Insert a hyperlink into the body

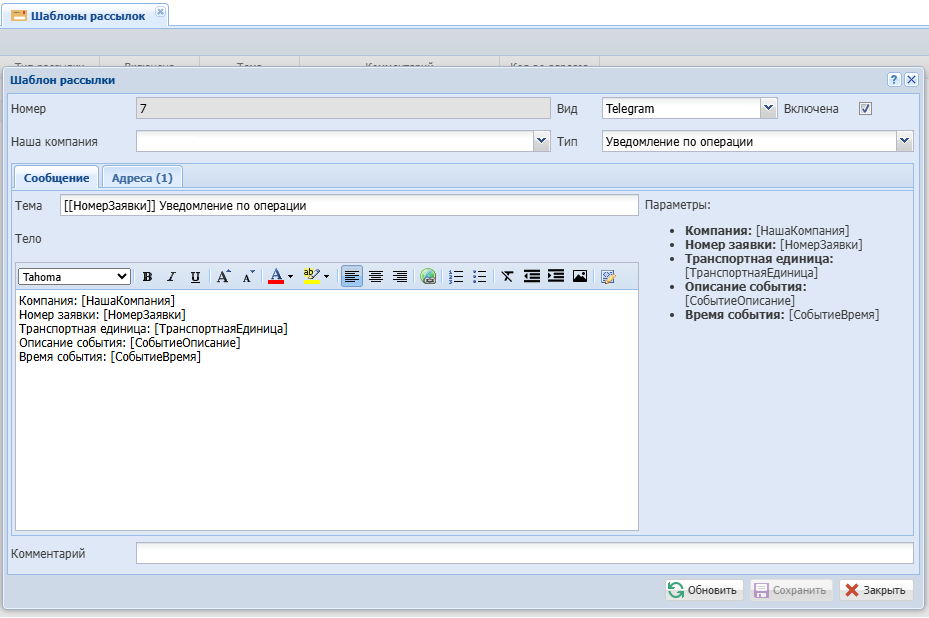pos(428,277)
